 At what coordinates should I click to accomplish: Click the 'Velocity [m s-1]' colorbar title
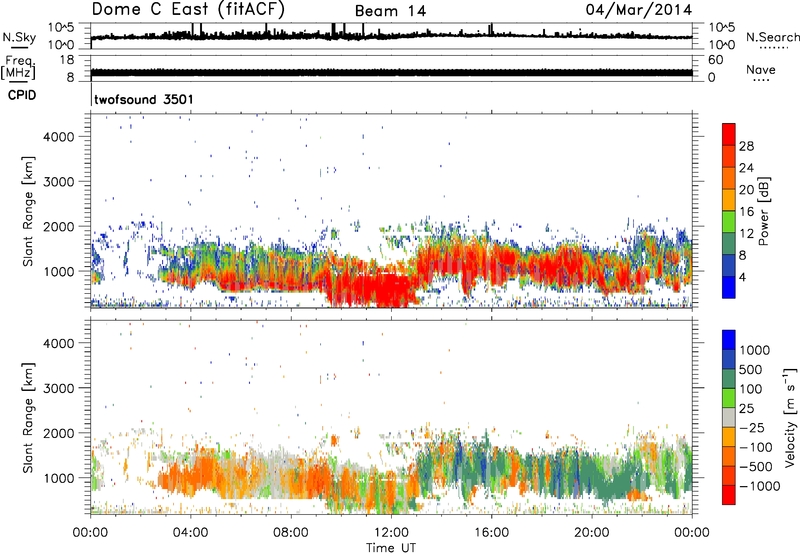(x=790, y=417)
